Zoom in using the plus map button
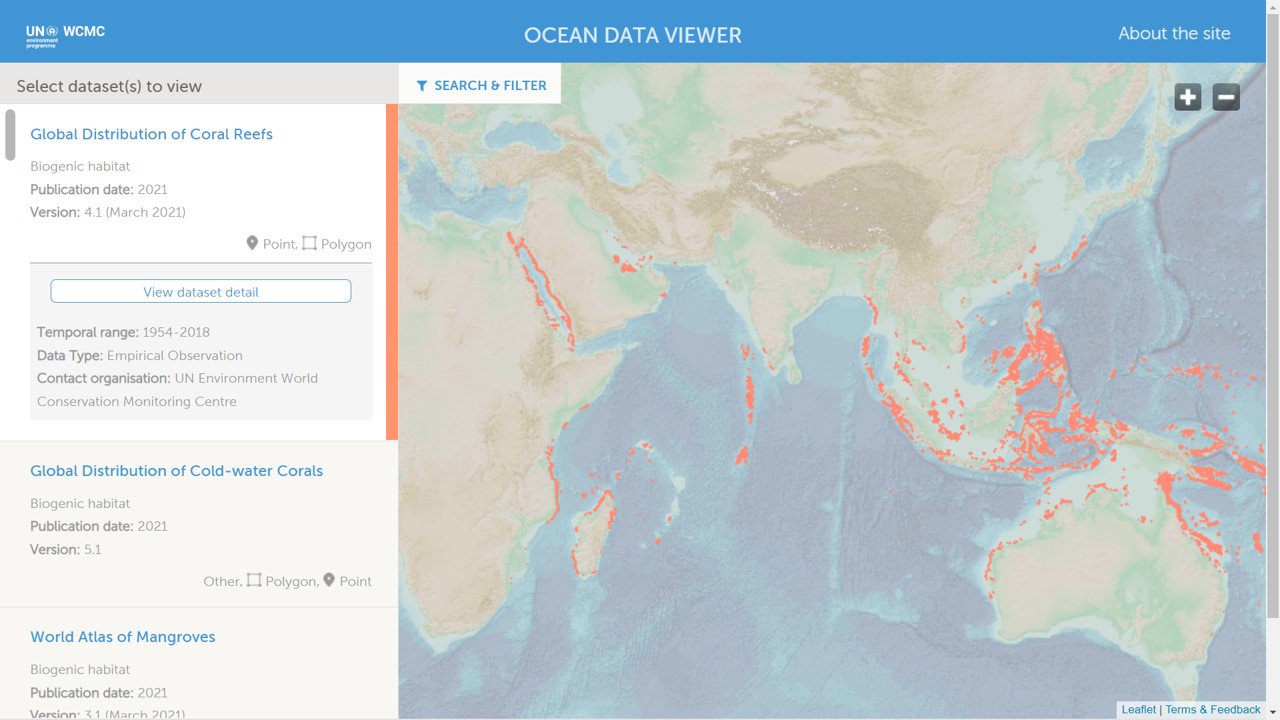 click(x=1187, y=97)
